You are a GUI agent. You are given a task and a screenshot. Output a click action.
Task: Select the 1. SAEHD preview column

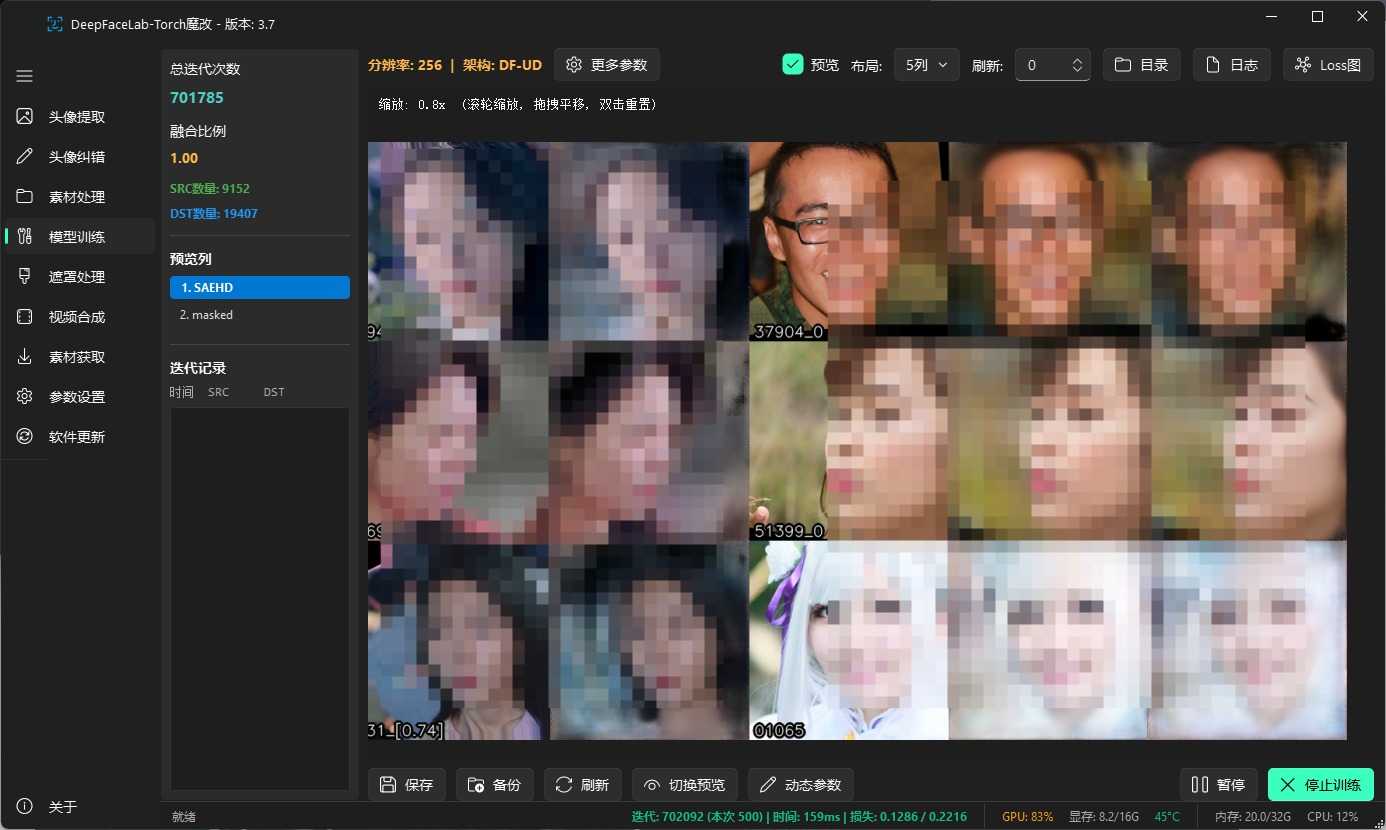(x=259, y=288)
